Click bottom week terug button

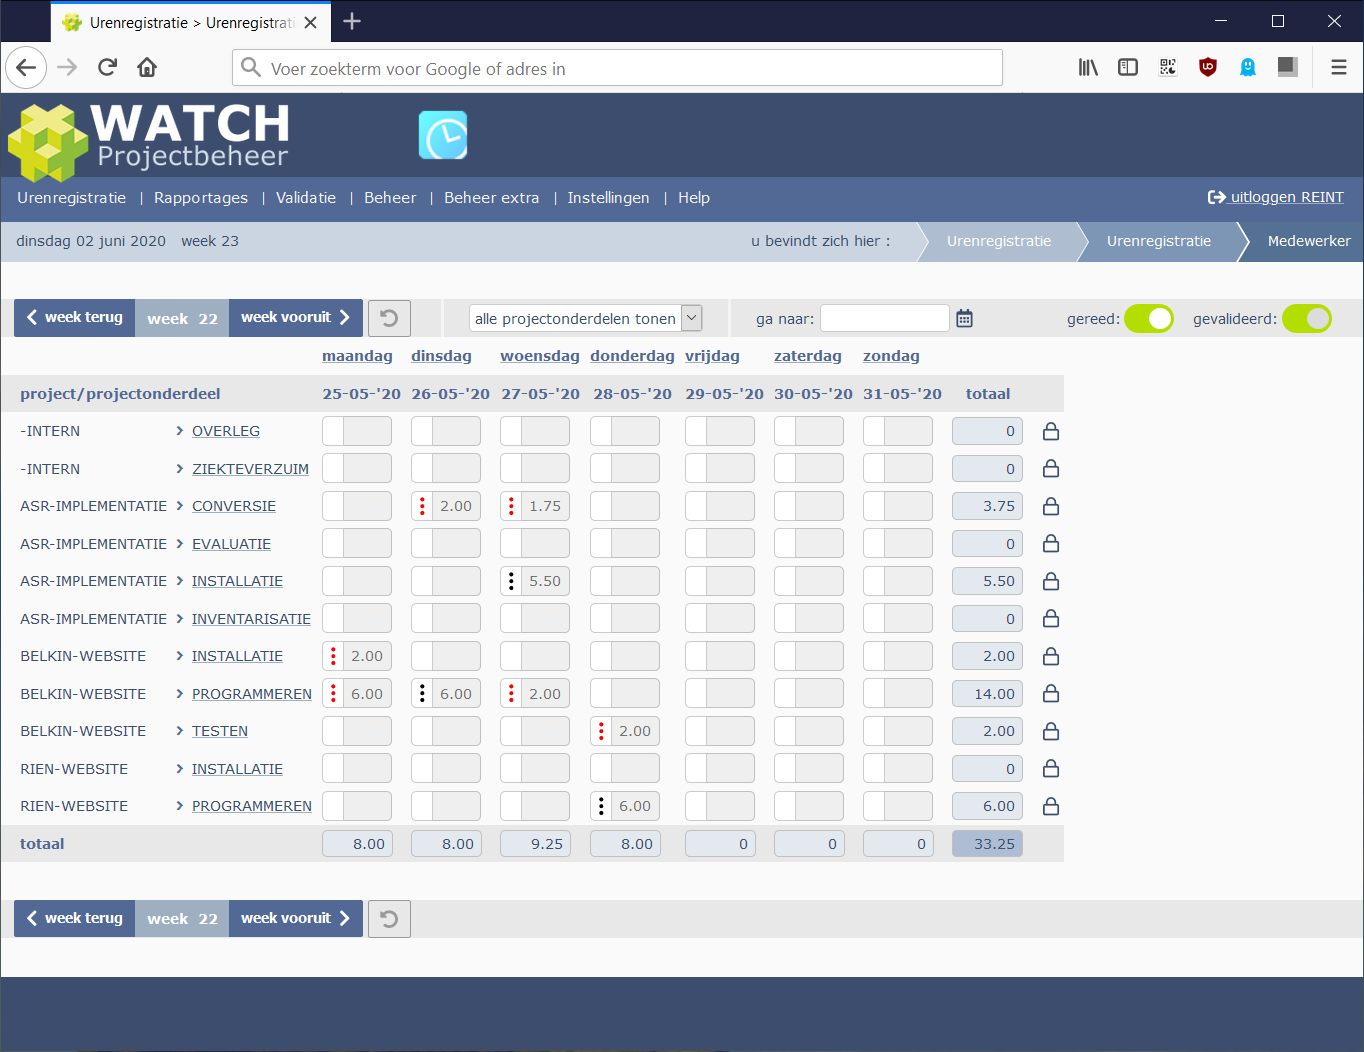point(75,918)
